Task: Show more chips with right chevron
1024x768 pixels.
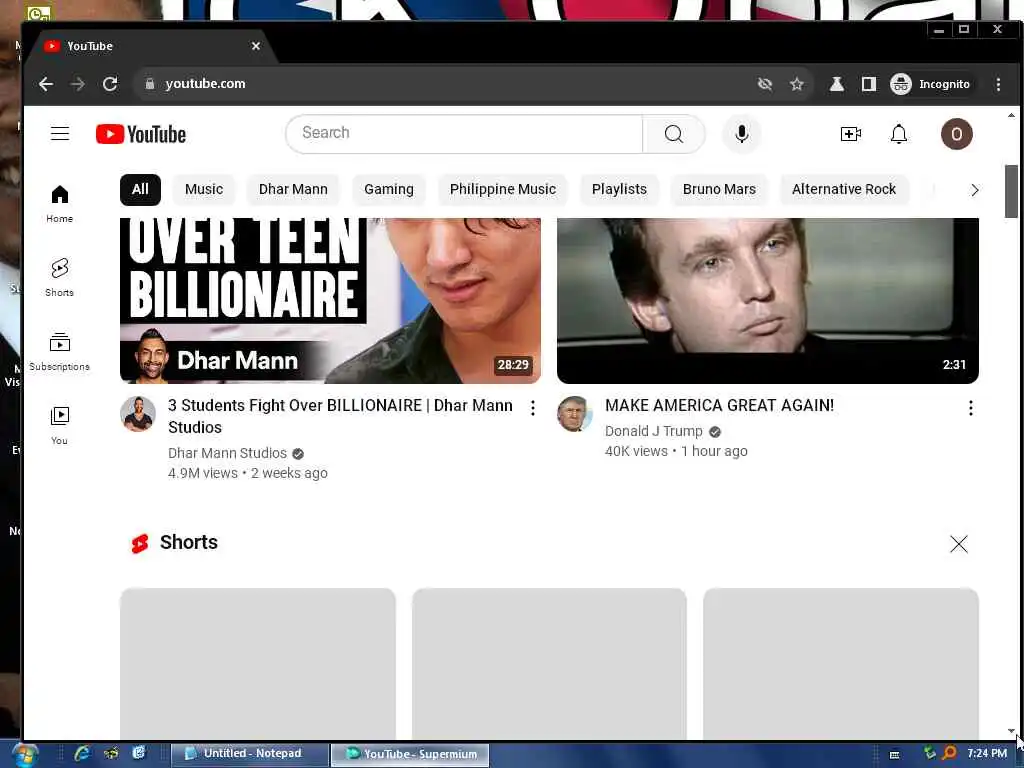Action: pyautogui.click(x=974, y=190)
